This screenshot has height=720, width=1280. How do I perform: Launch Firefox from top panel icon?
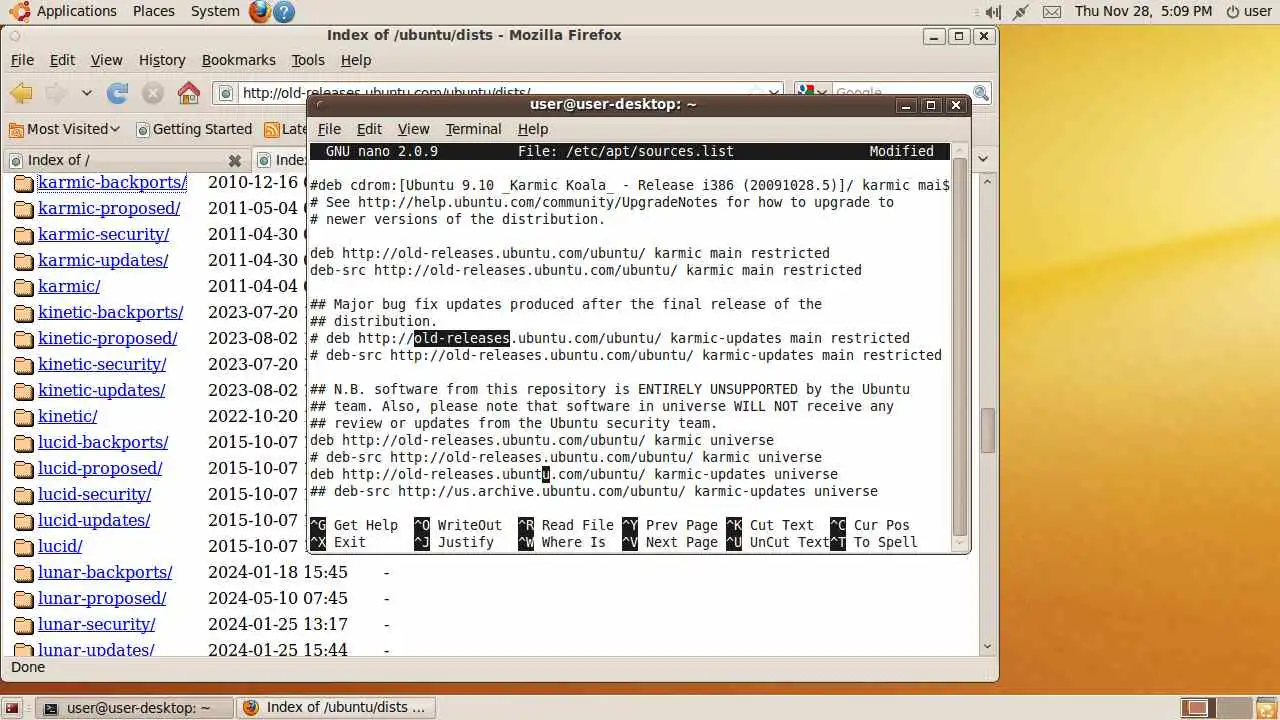(260, 11)
